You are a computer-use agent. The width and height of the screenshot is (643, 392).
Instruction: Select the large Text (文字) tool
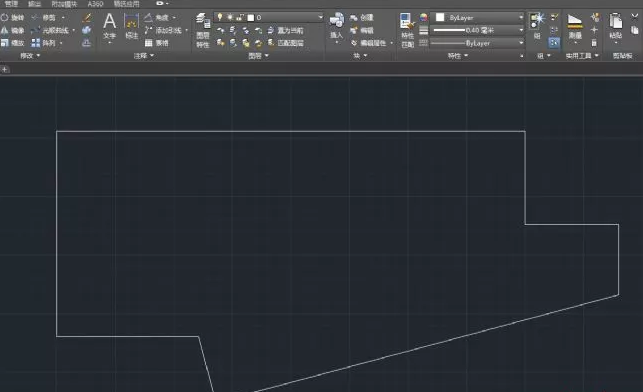click(109, 26)
